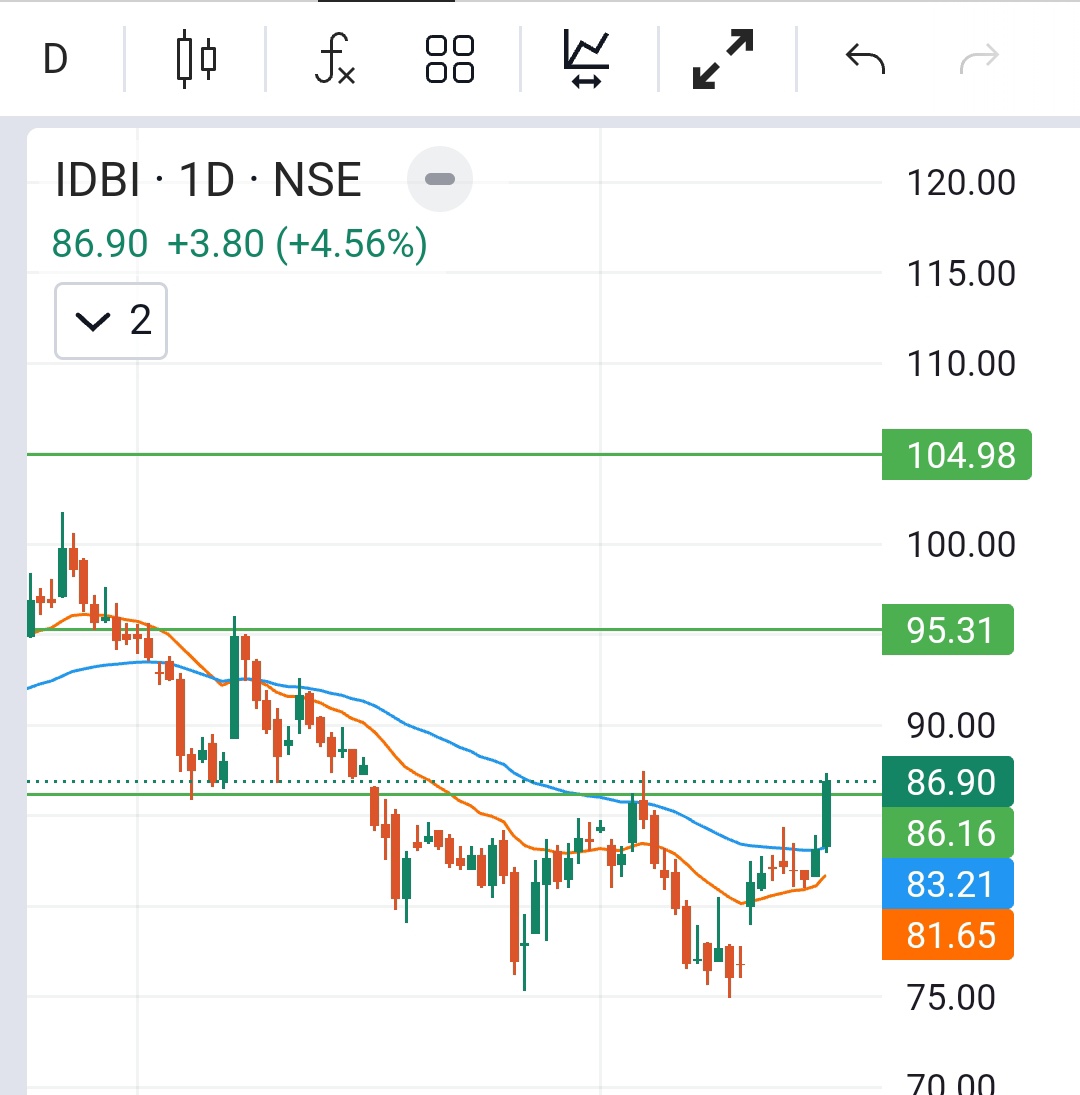Undo the last chart action
This screenshot has height=1095, width=1080.
pyautogui.click(x=865, y=59)
